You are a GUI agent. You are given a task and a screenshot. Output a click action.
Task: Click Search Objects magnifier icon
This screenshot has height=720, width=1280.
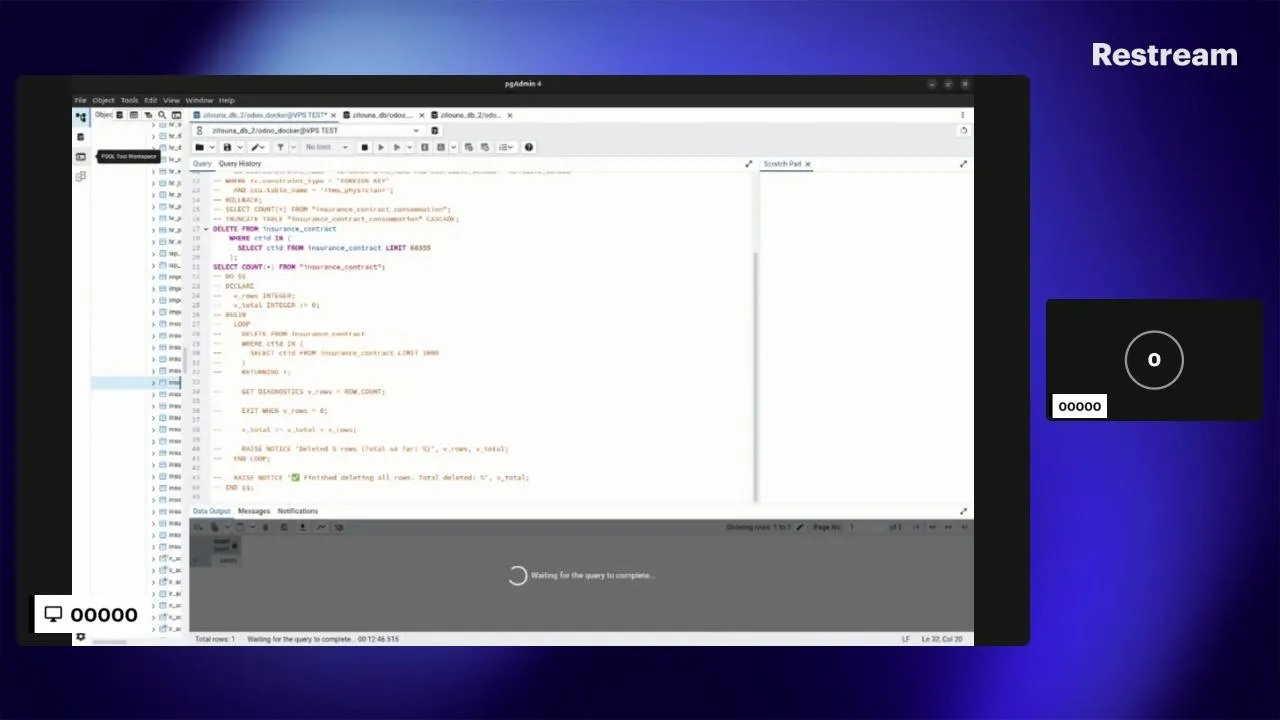click(162, 115)
